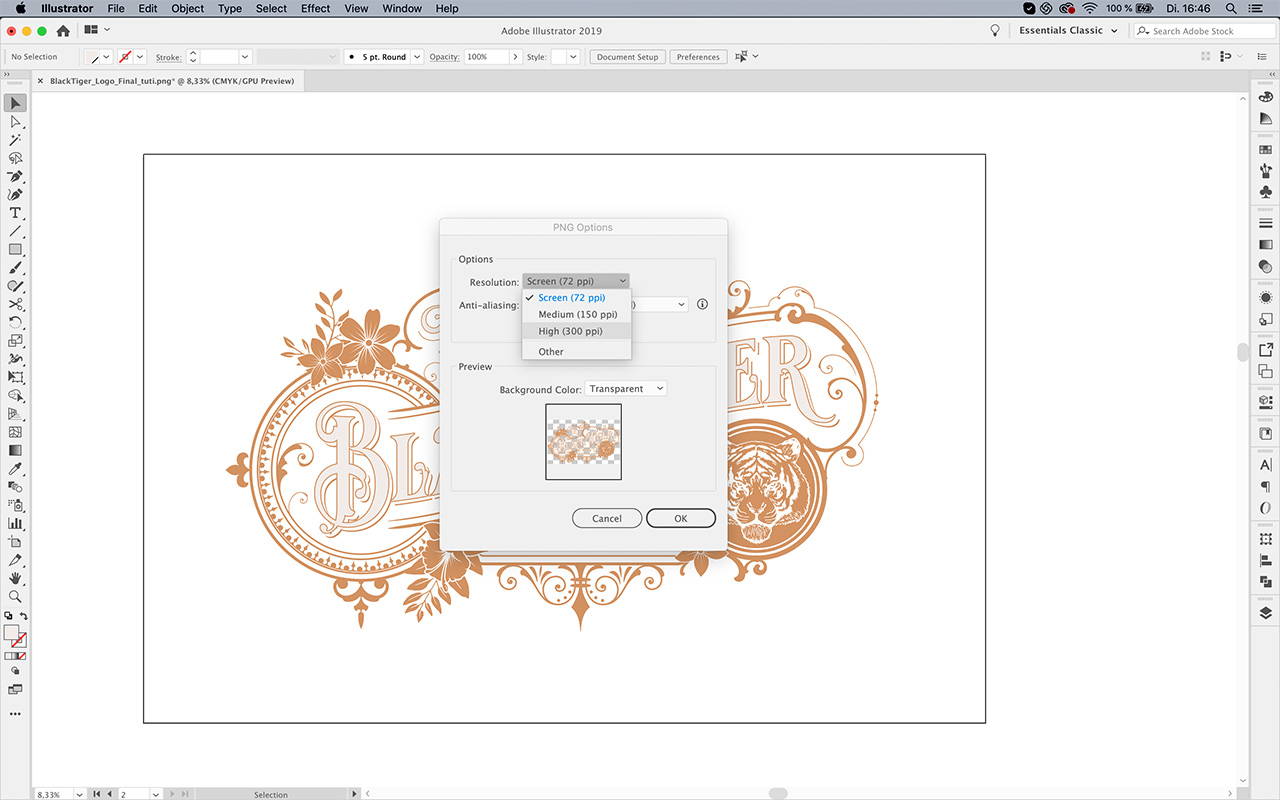Viewport: 1280px width, 800px height.
Task: Open Edit Toolbar three dots
Action: pyautogui.click(x=15, y=714)
